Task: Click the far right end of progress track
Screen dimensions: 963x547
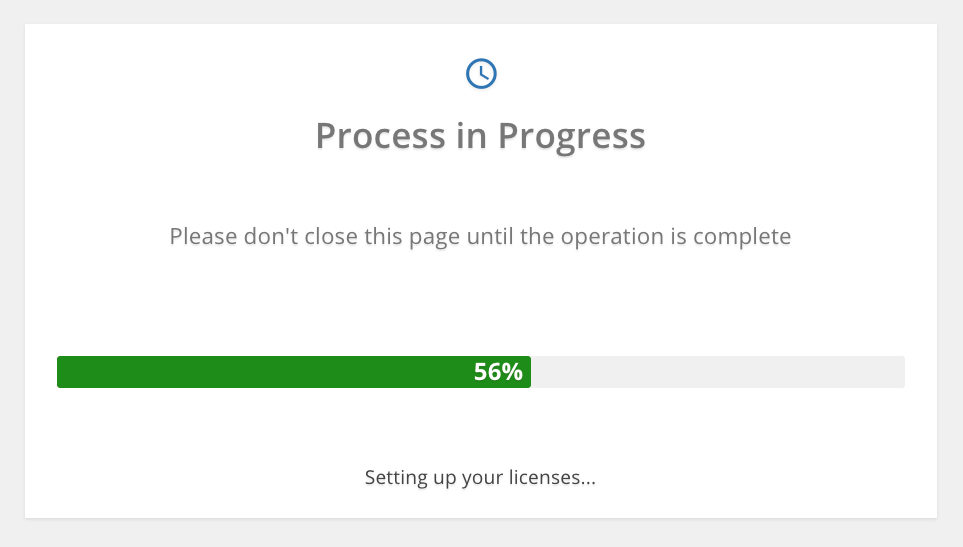Action: pos(900,372)
